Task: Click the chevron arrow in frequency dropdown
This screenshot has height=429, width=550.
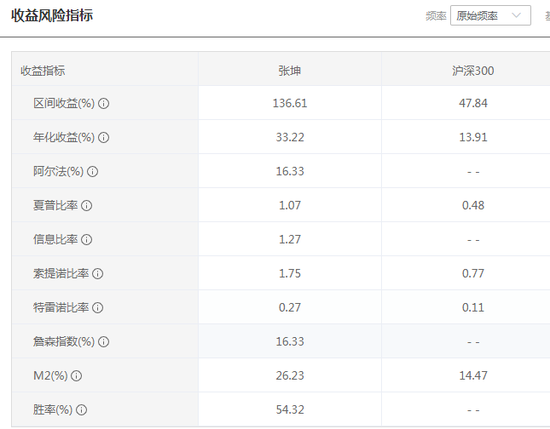Action: (x=516, y=15)
